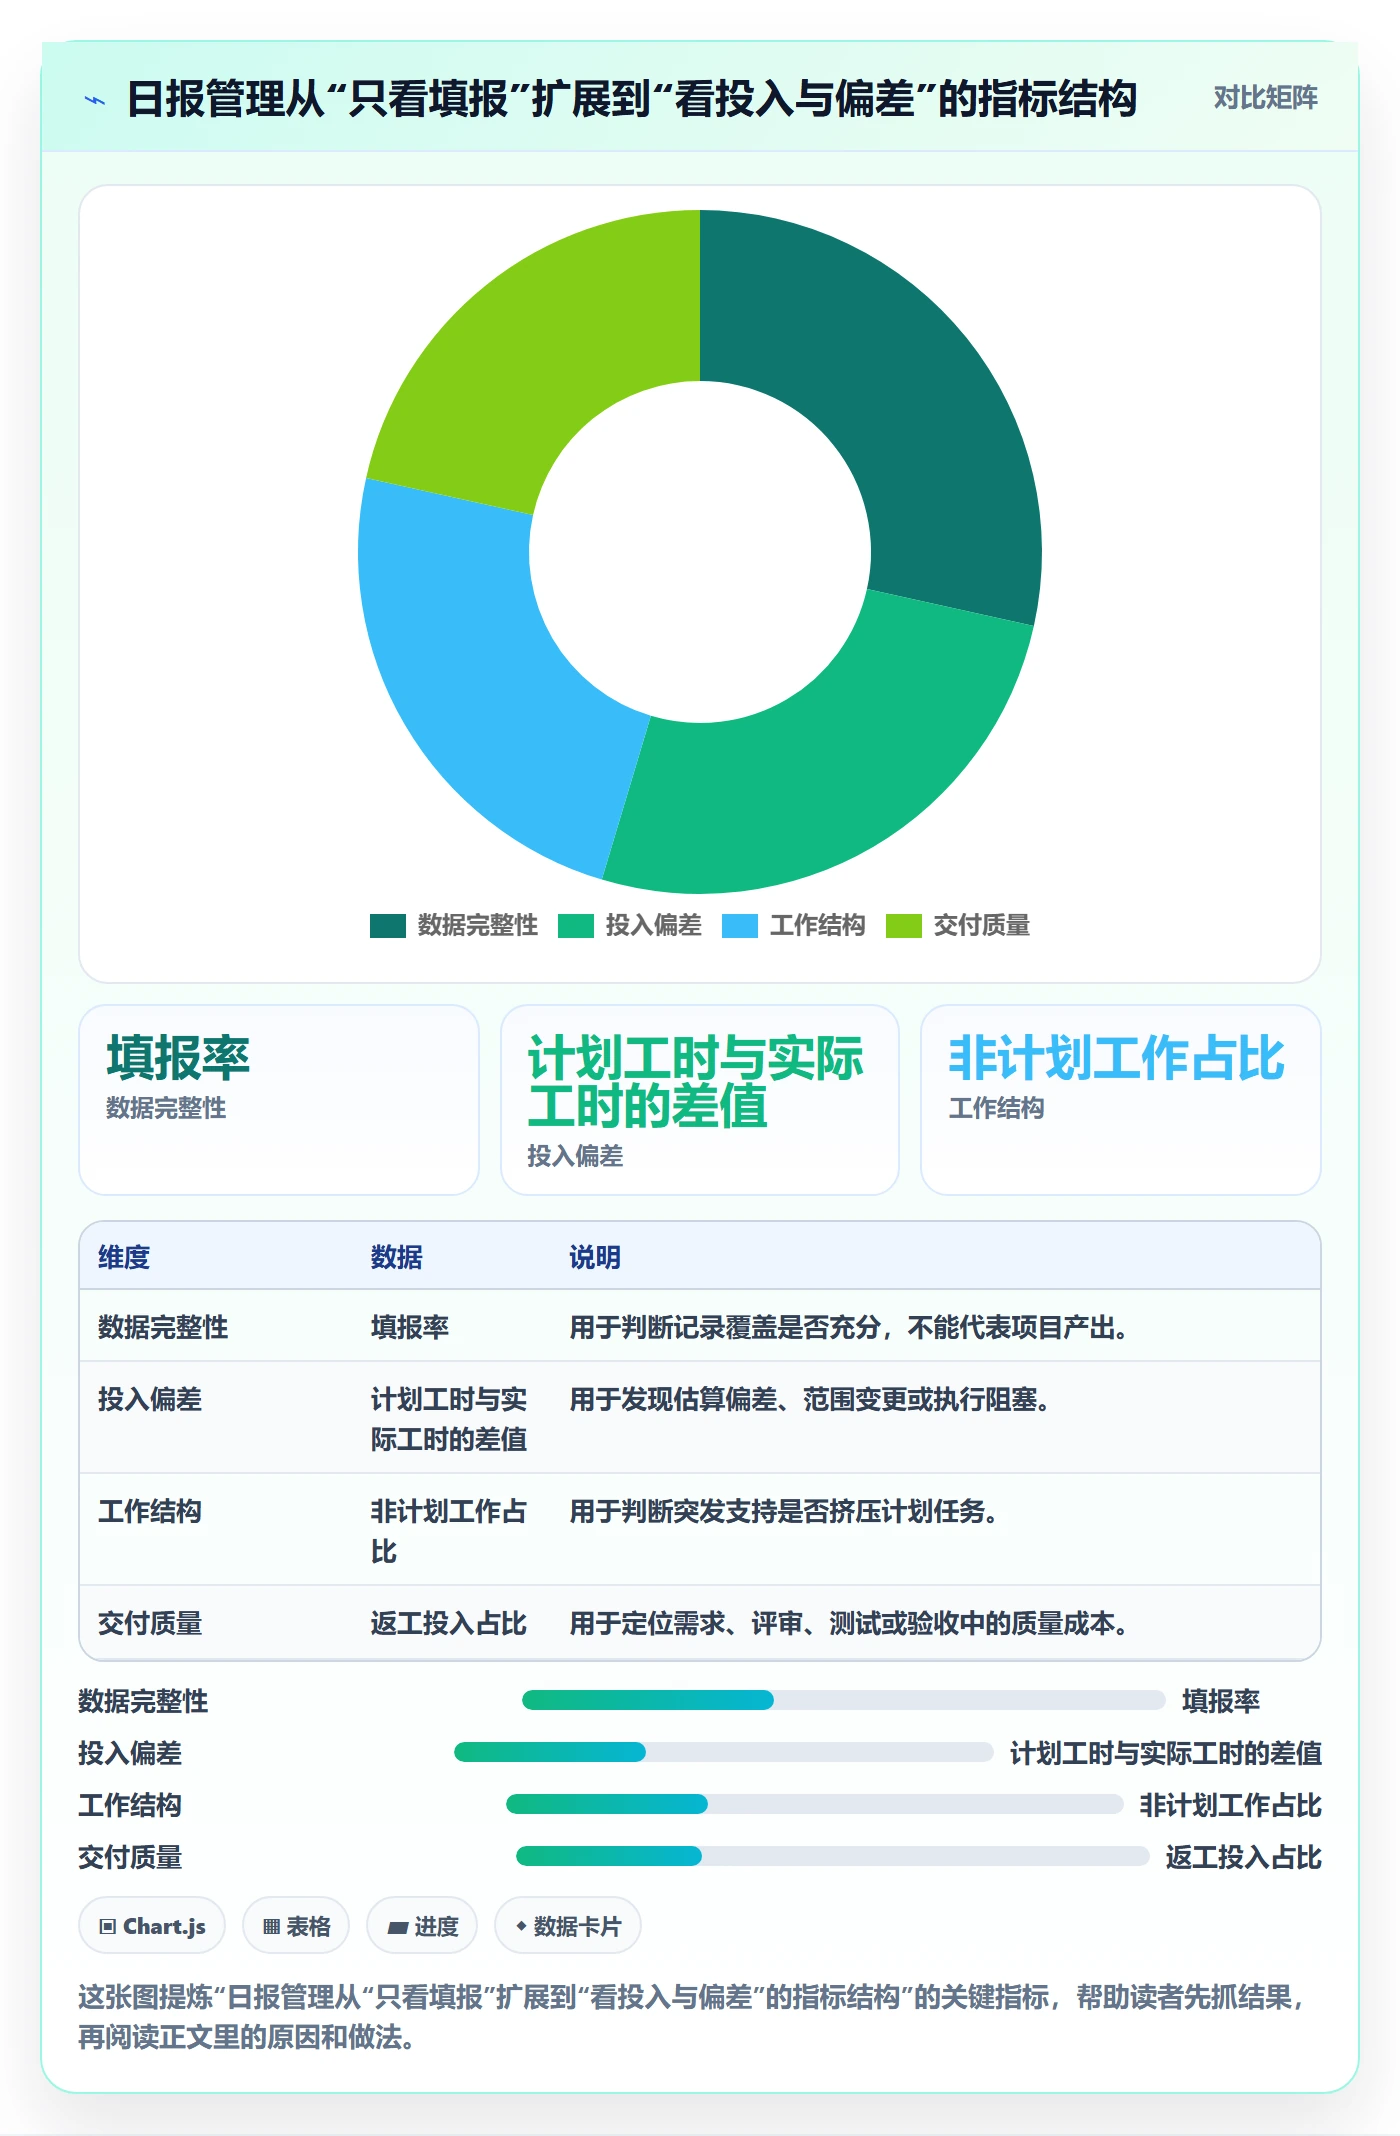Click the 交付质量 progress bar

(x=833, y=1856)
